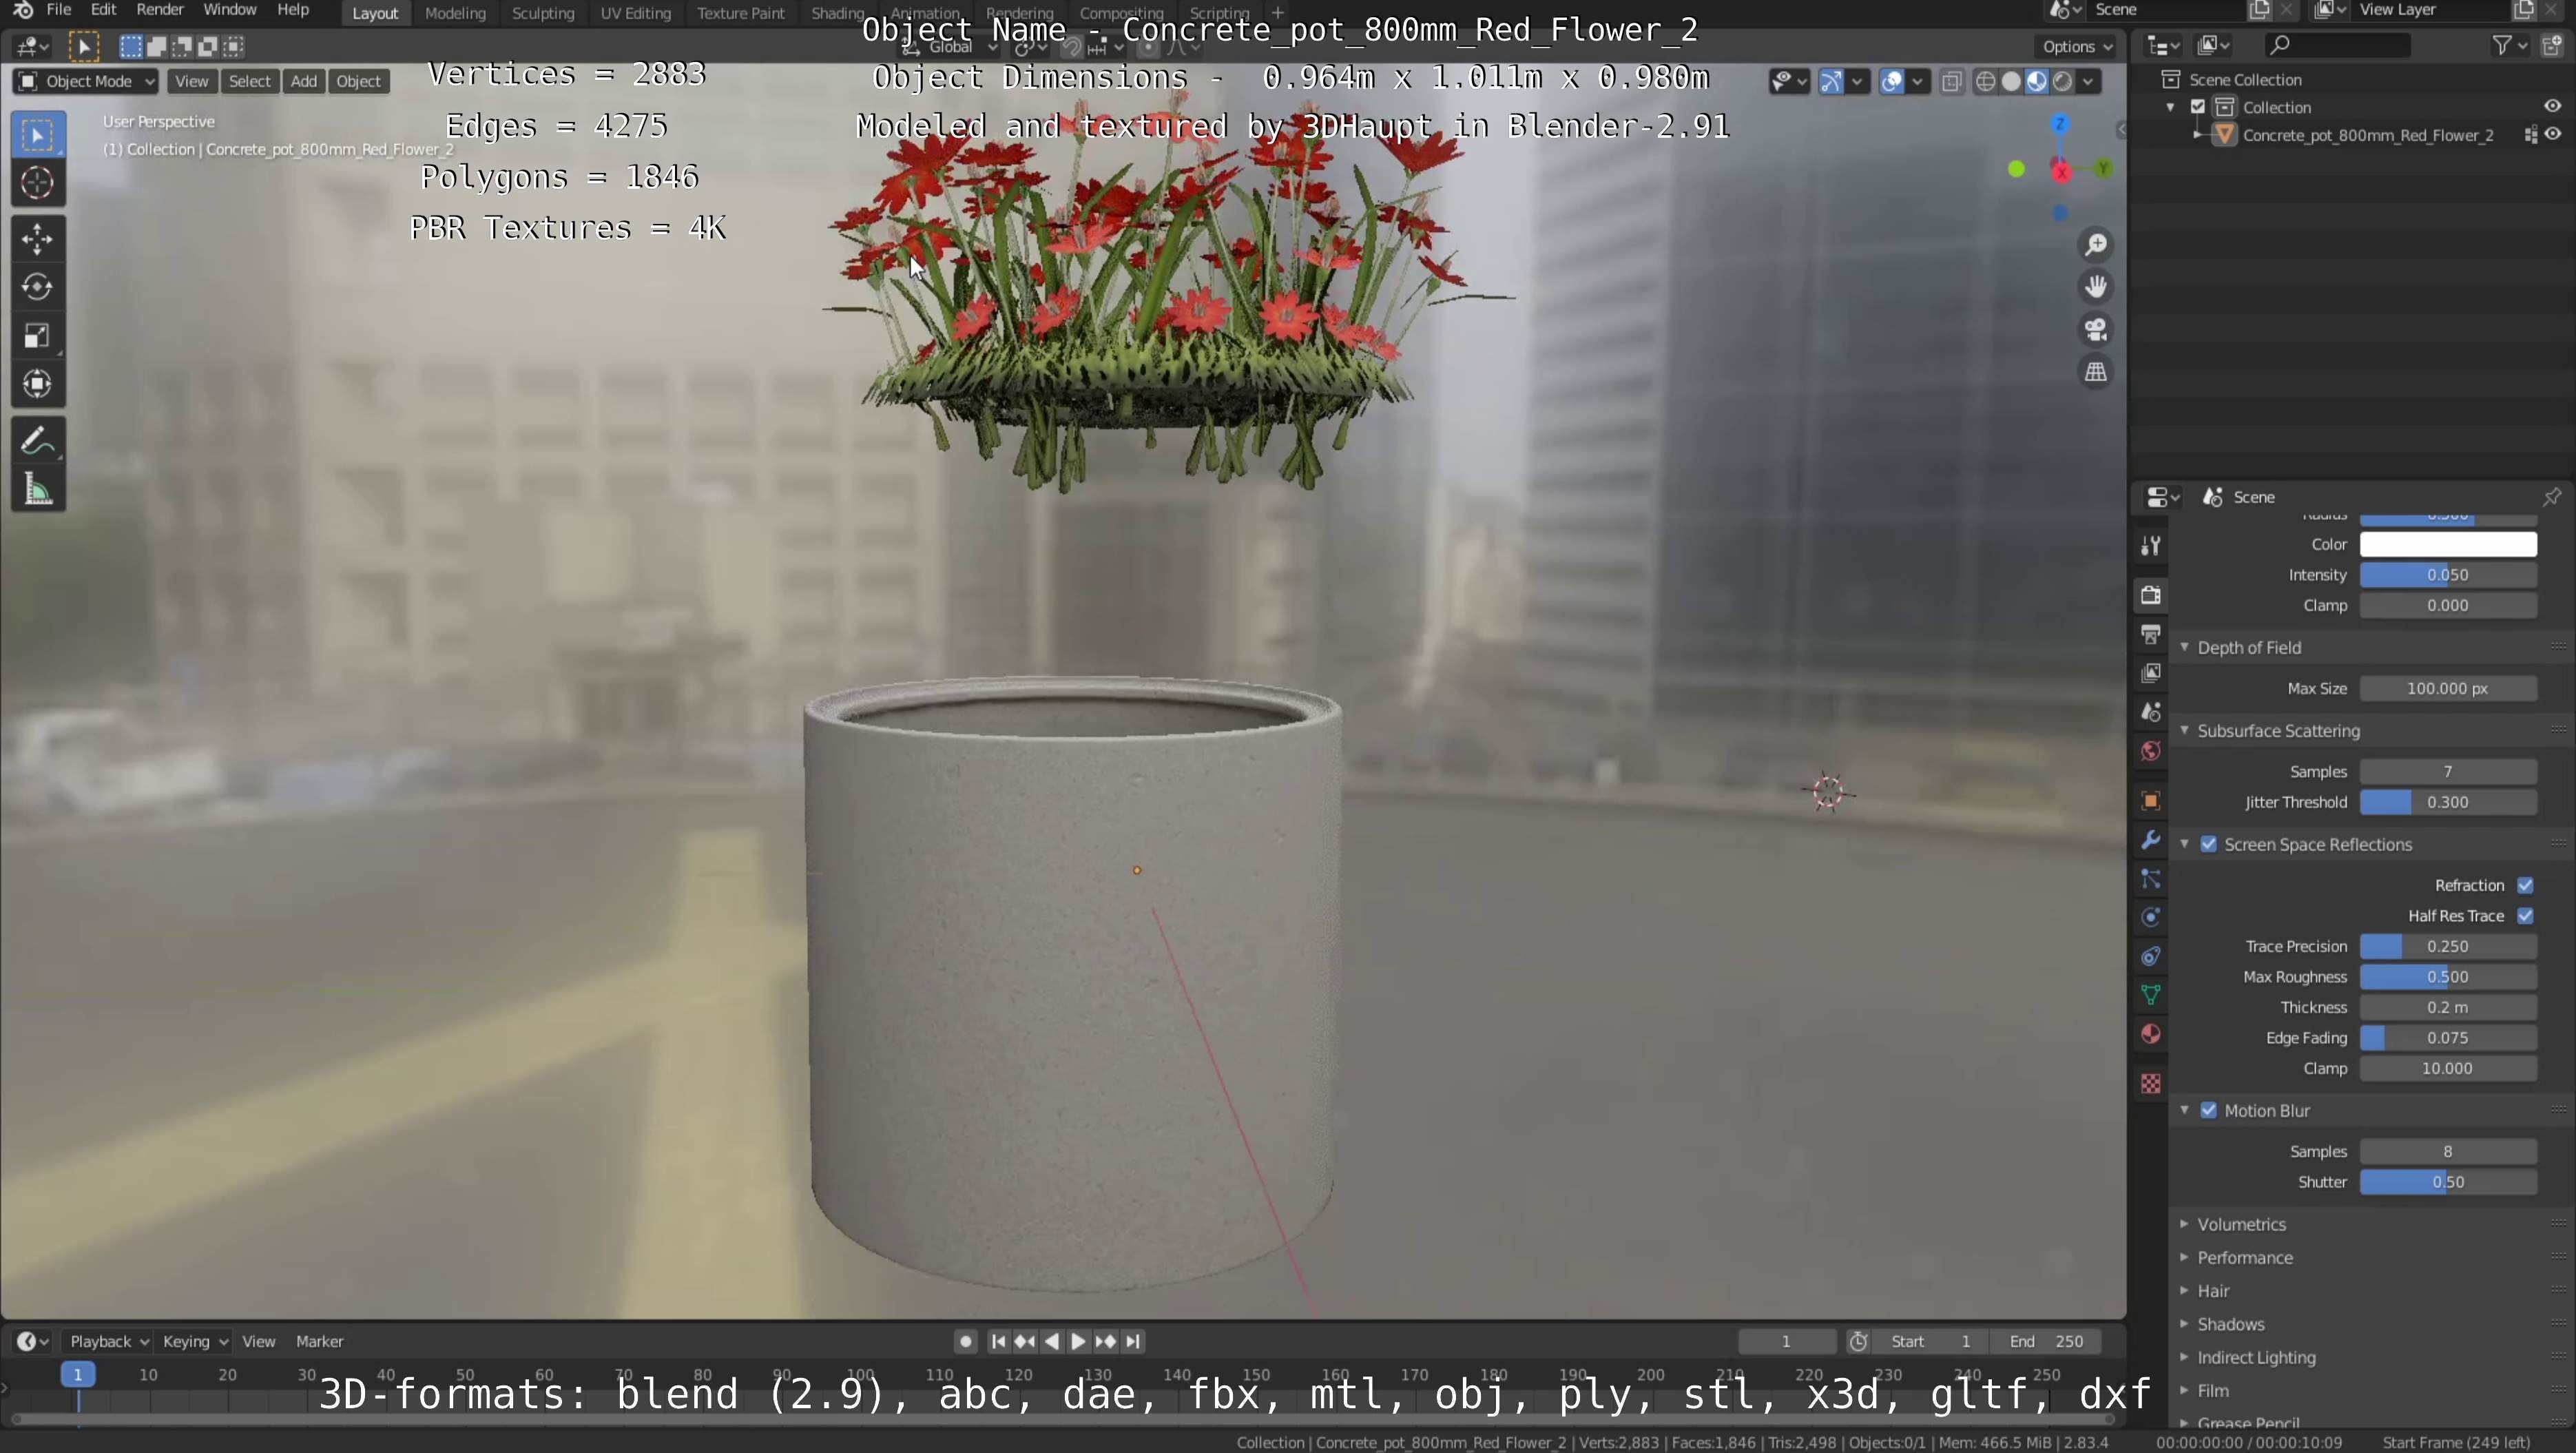Open the View Layer properties tab
2576x1453 pixels.
(x=2150, y=673)
